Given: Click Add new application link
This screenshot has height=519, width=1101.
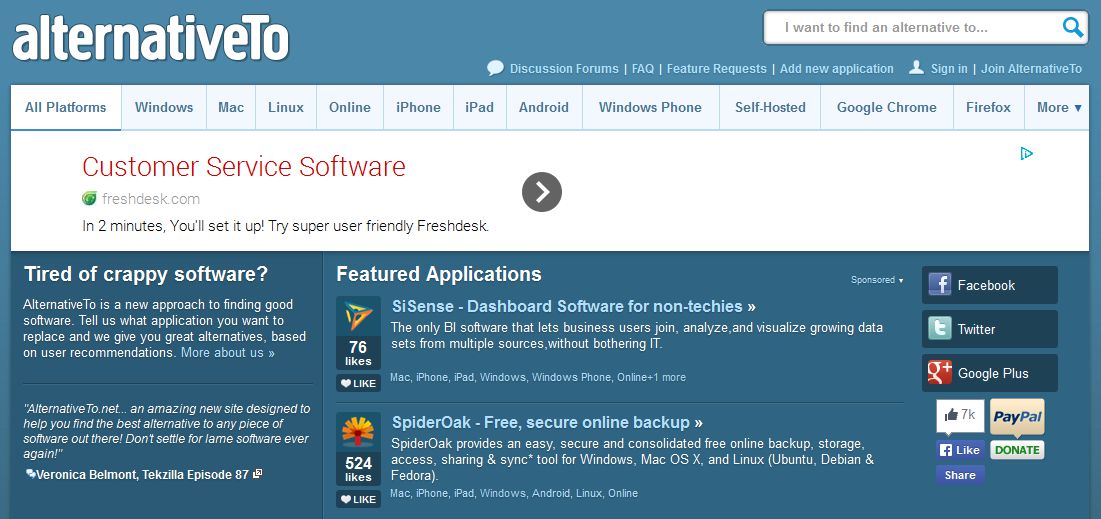Looking at the screenshot, I should click(836, 69).
